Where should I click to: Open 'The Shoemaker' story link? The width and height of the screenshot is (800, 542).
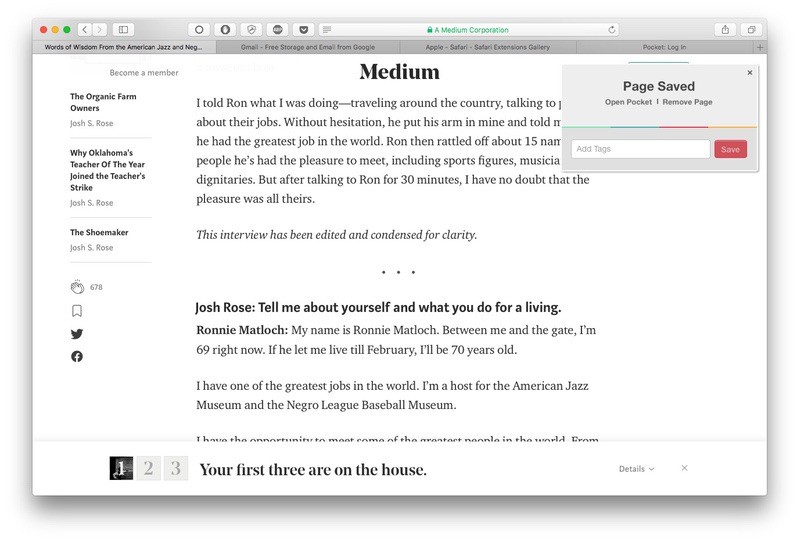click(99, 232)
